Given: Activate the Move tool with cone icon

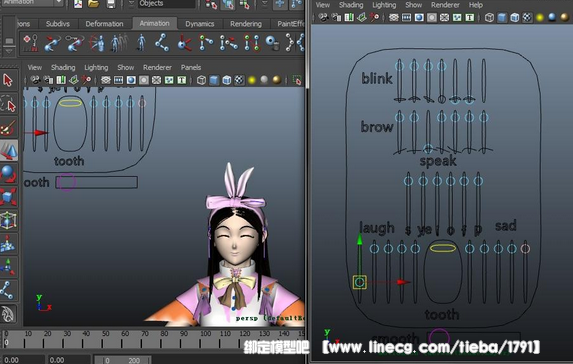Looking at the screenshot, I should point(9,150).
